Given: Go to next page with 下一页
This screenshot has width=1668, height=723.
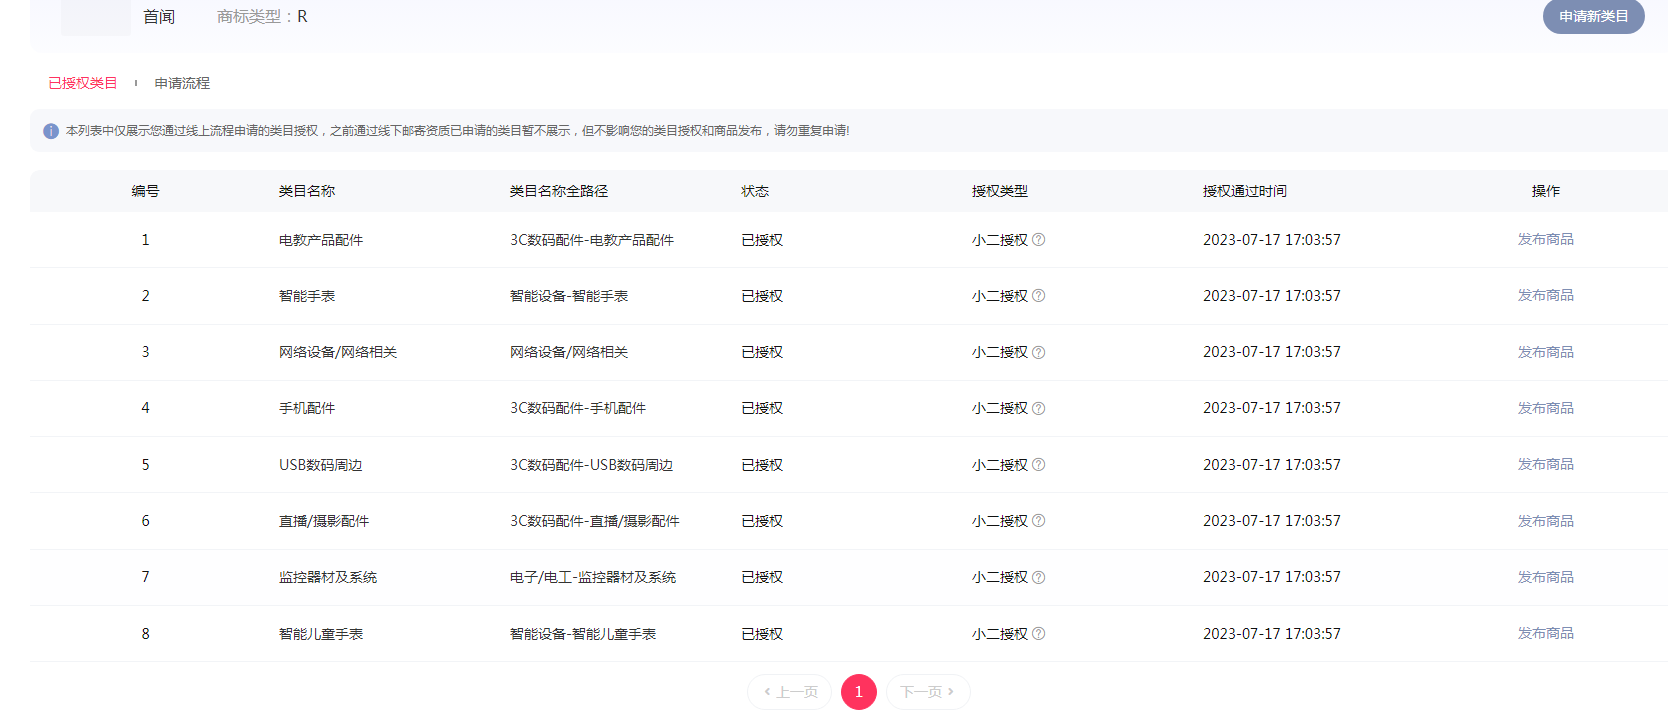Looking at the screenshot, I should (x=928, y=692).
